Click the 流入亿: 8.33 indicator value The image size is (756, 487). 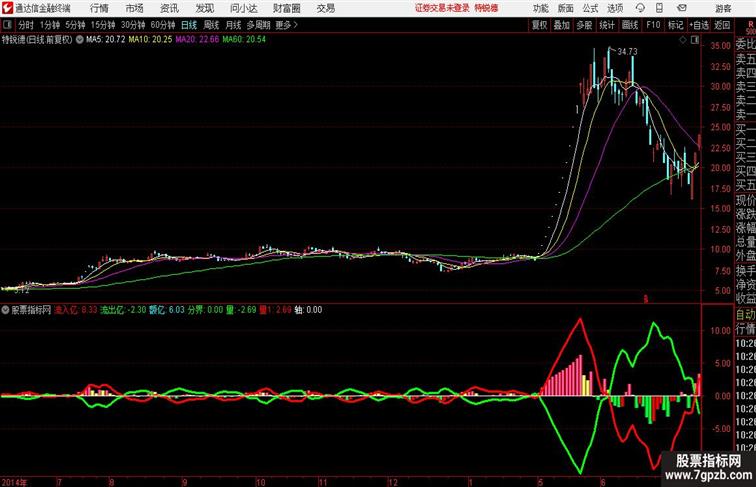[75, 310]
